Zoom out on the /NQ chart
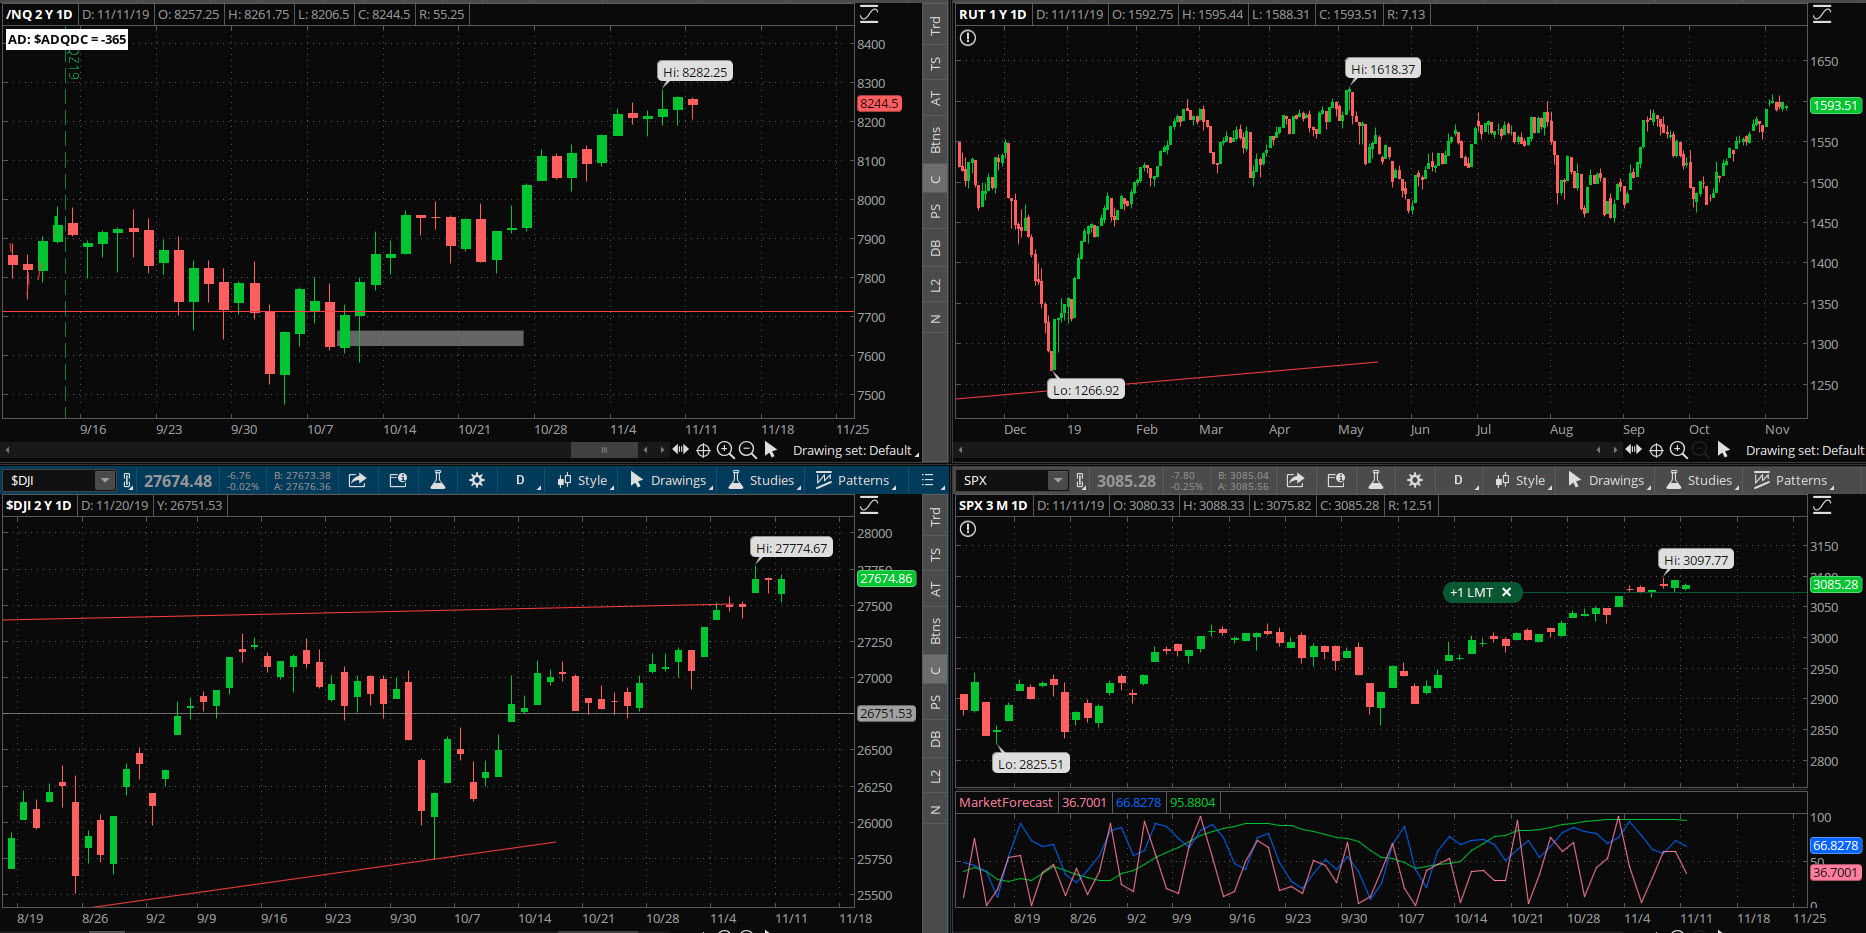Viewport: 1866px width, 933px height. 747,450
